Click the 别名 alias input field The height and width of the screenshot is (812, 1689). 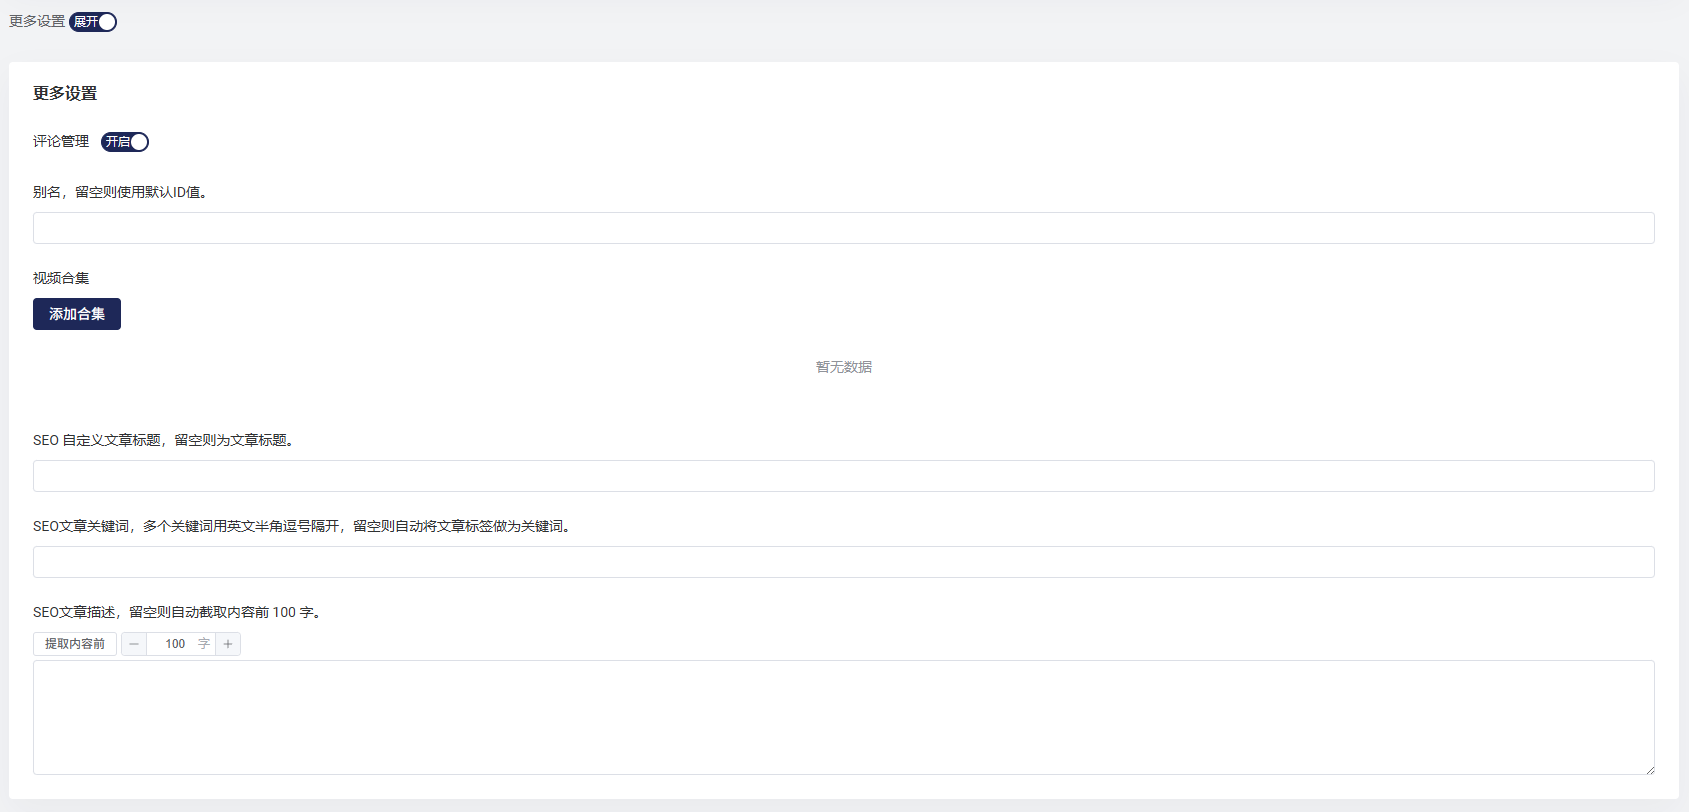tap(843, 228)
